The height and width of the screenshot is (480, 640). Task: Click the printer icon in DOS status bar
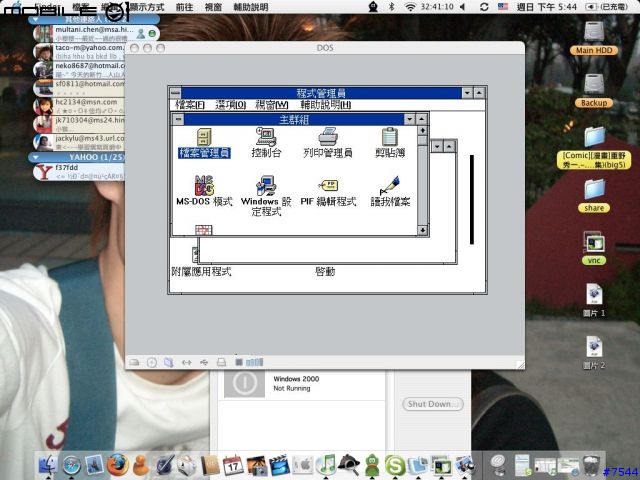[221, 362]
